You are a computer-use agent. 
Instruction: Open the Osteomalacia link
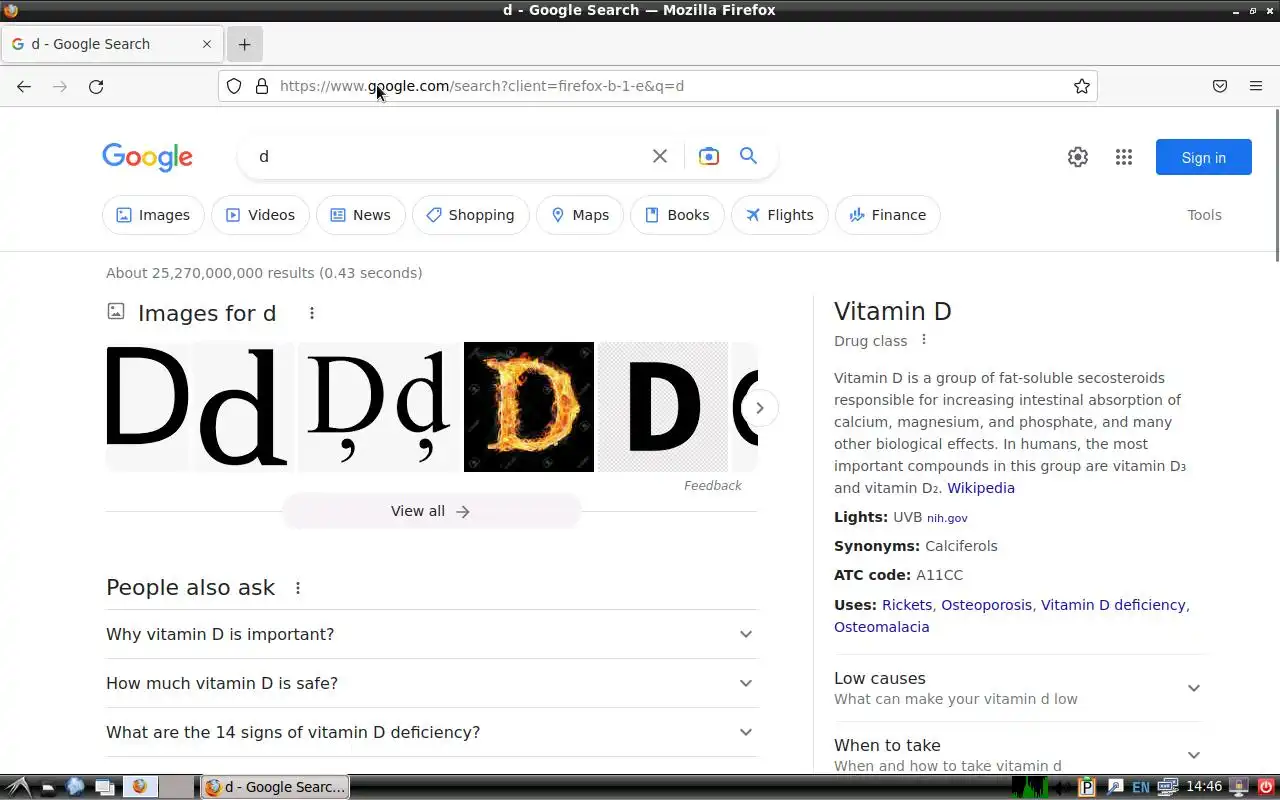(x=882, y=627)
